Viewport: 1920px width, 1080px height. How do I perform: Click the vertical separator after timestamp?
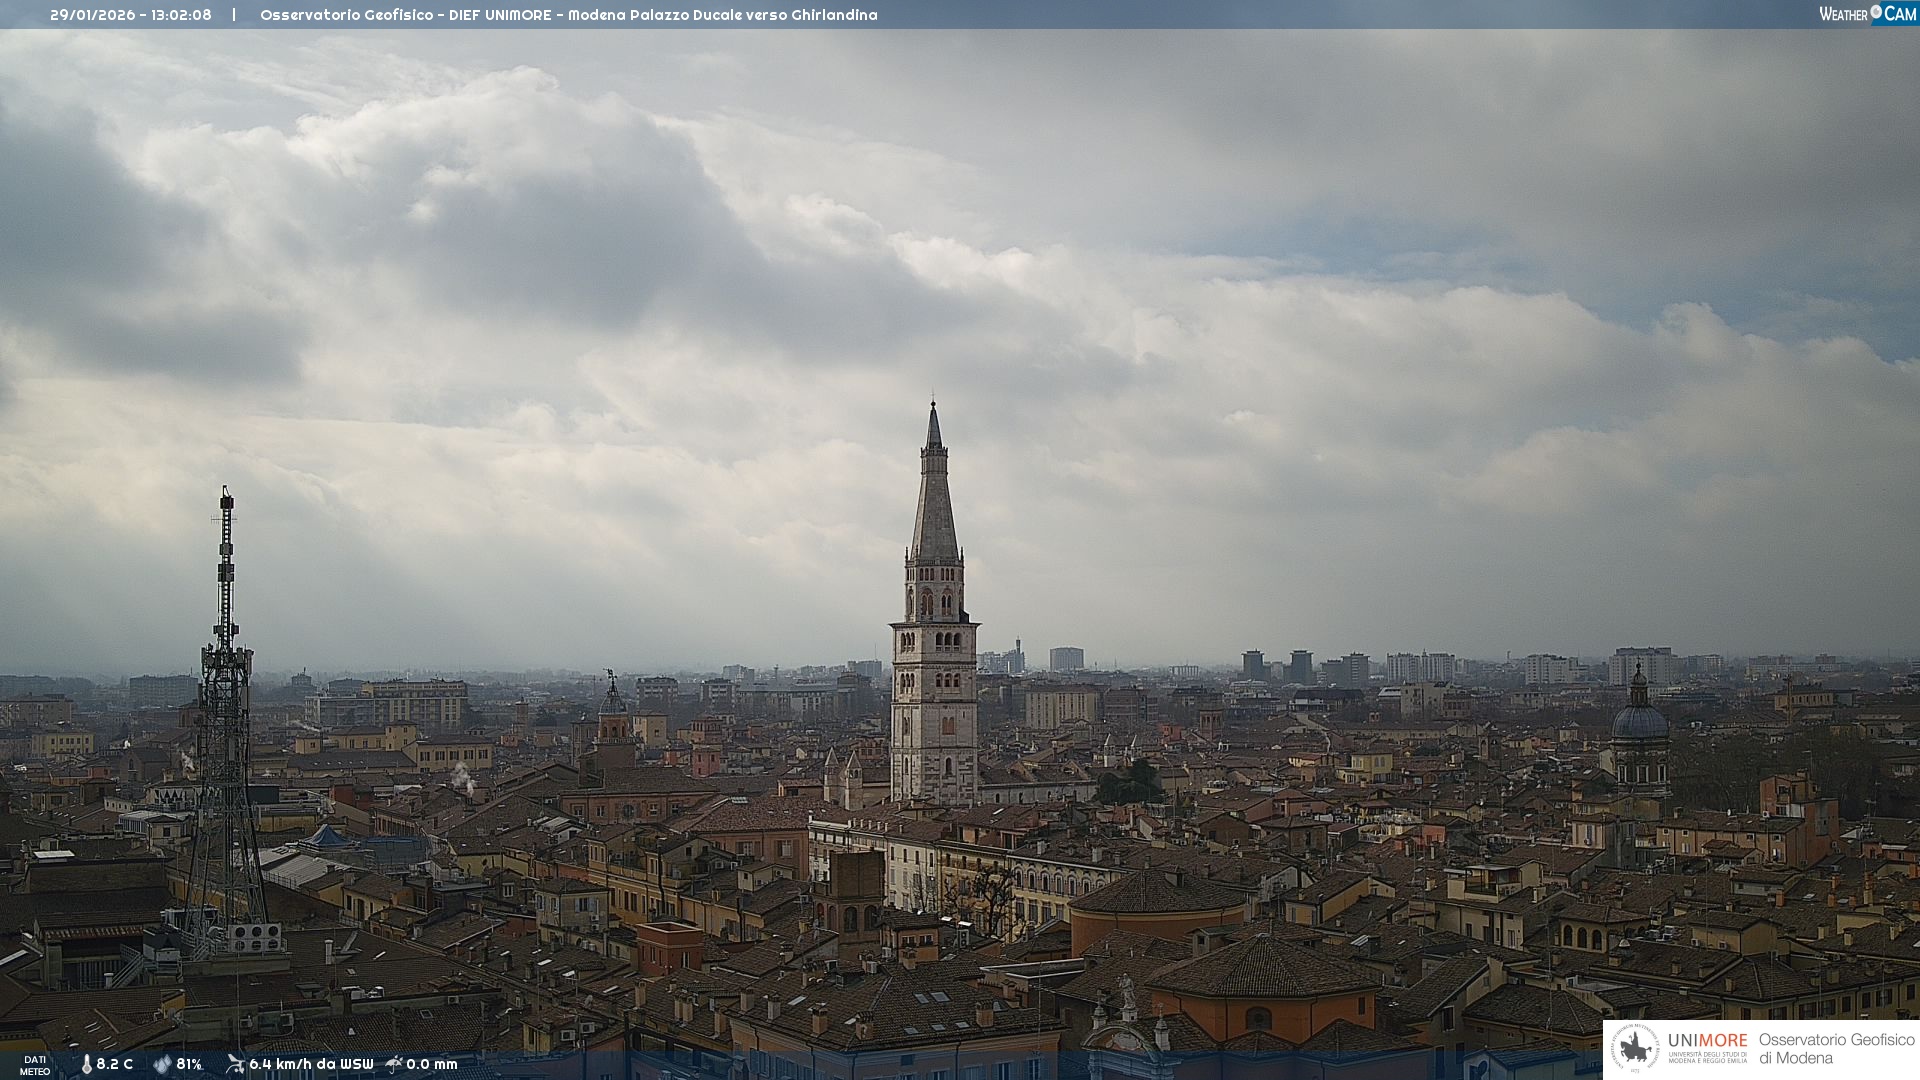234,15
